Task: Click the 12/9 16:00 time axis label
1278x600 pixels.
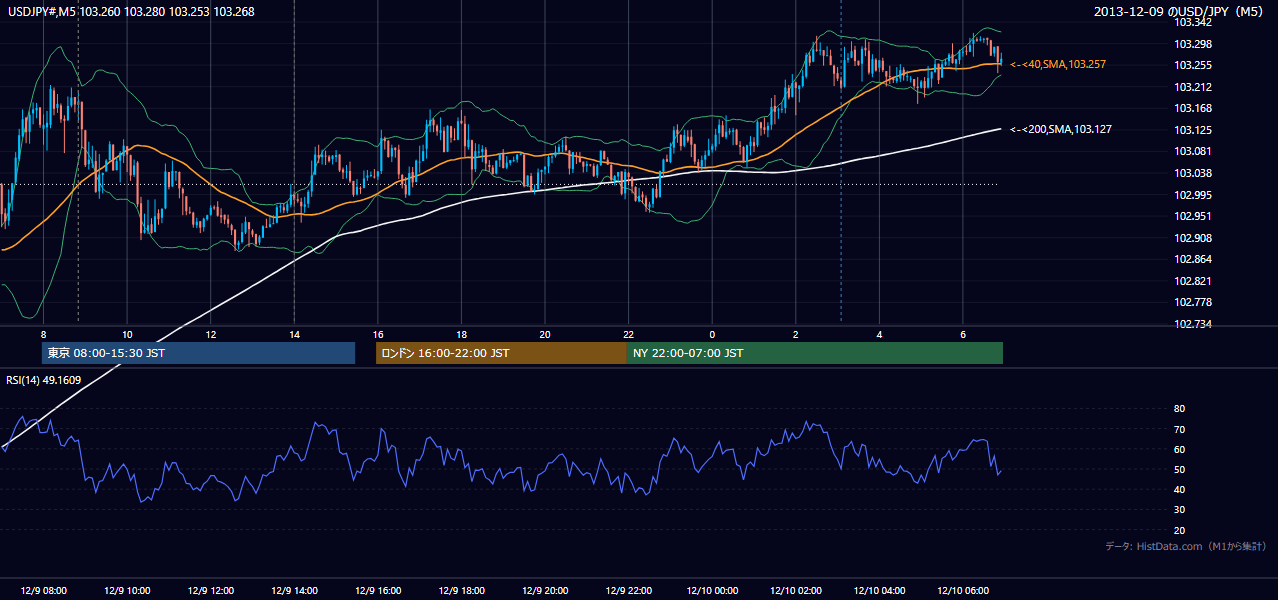Action: (377, 591)
